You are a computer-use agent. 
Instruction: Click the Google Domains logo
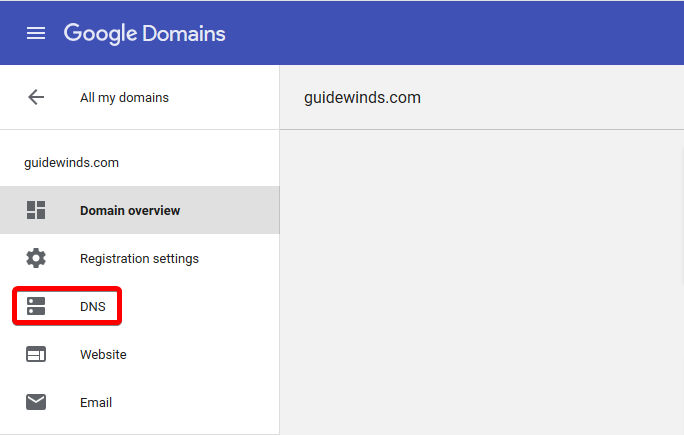point(144,34)
